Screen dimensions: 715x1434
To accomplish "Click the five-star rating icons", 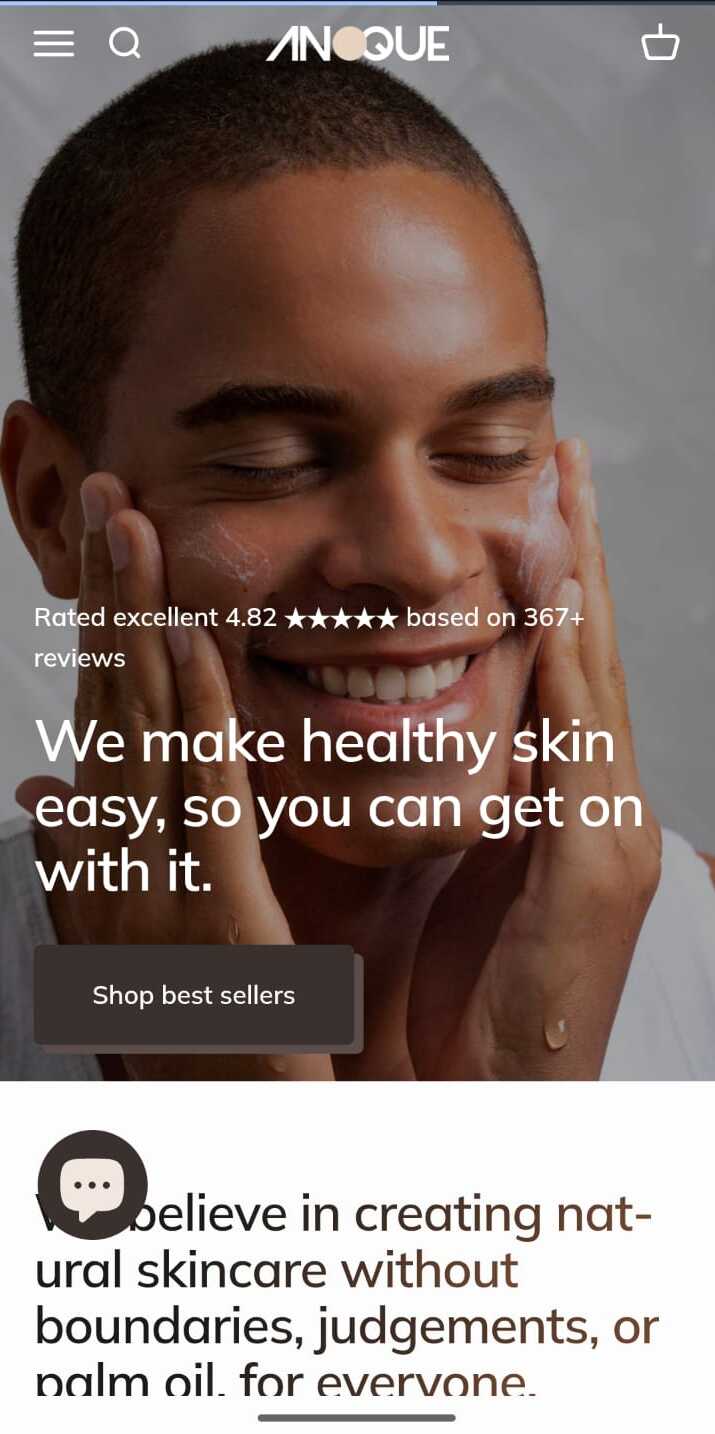I will [341, 618].
